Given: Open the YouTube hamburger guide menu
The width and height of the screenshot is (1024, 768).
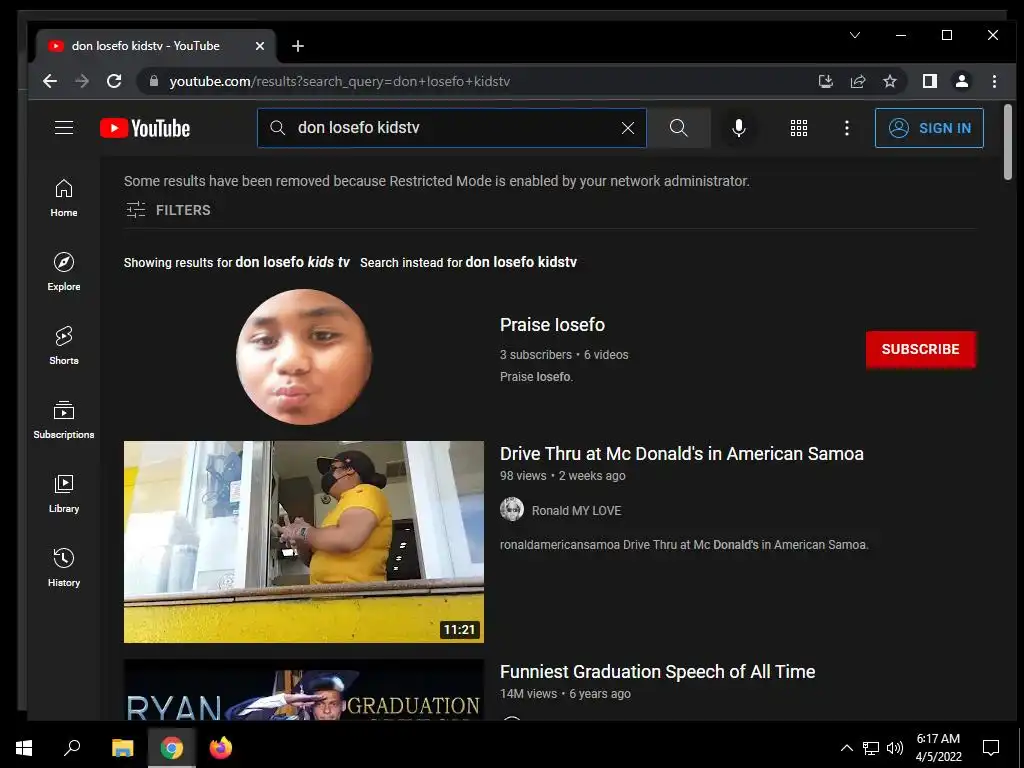Looking at the screenshot, I should (64, 127).
